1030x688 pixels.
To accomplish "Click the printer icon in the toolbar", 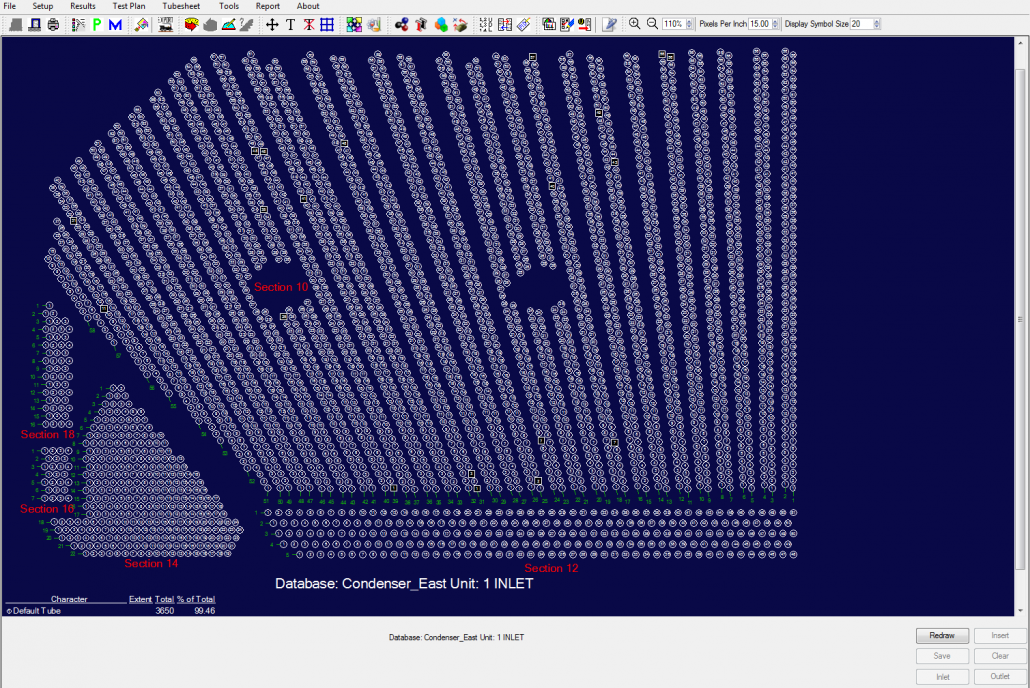I will click(x=53, y=24).
